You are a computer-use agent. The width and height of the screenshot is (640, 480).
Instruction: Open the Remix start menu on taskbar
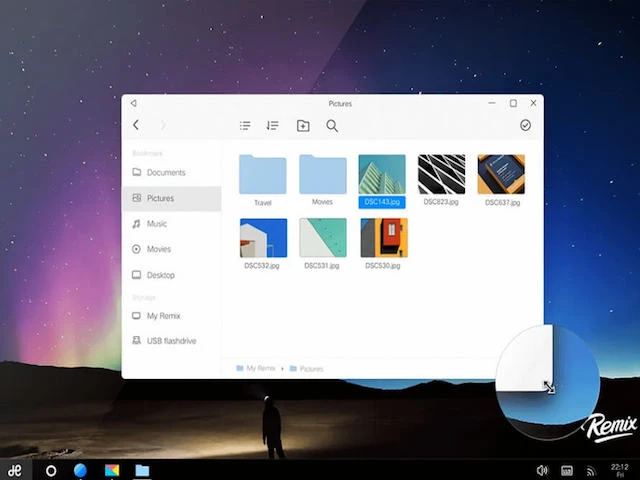click(x=15, y=470)
